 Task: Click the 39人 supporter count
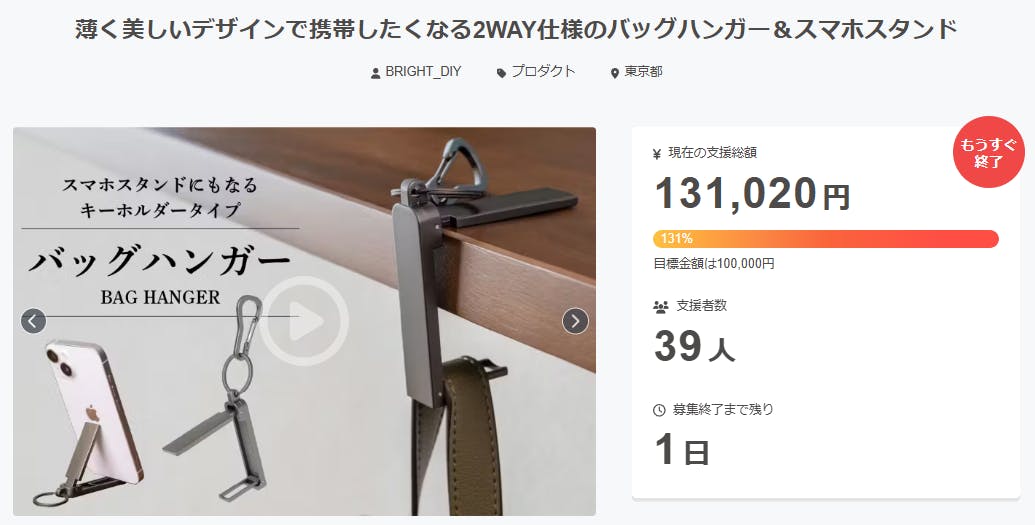(x=694, y=347)
